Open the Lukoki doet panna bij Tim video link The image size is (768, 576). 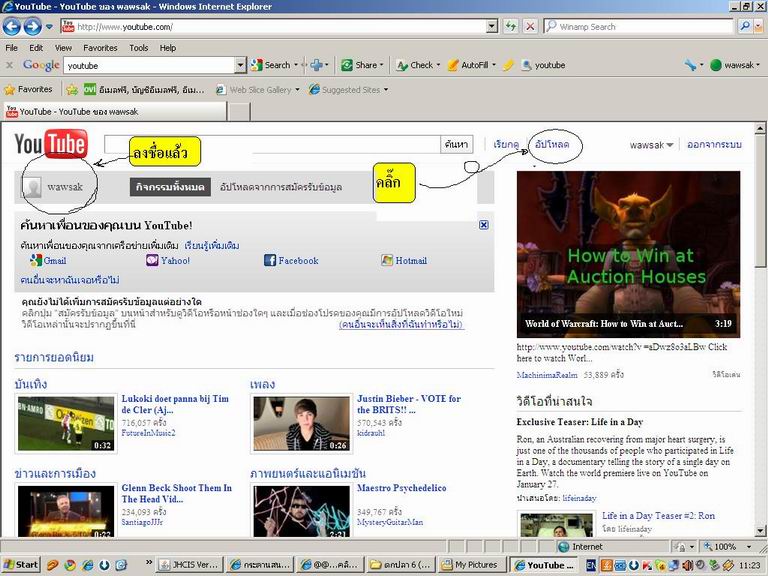point(175,404)
